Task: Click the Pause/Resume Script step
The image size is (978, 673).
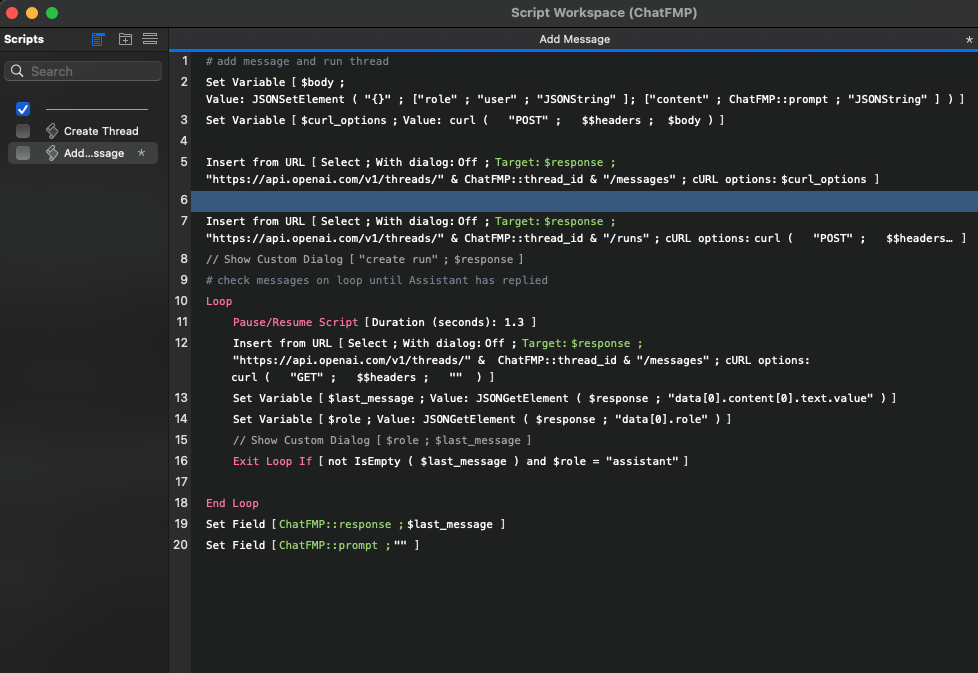Action: coord(296,321)
